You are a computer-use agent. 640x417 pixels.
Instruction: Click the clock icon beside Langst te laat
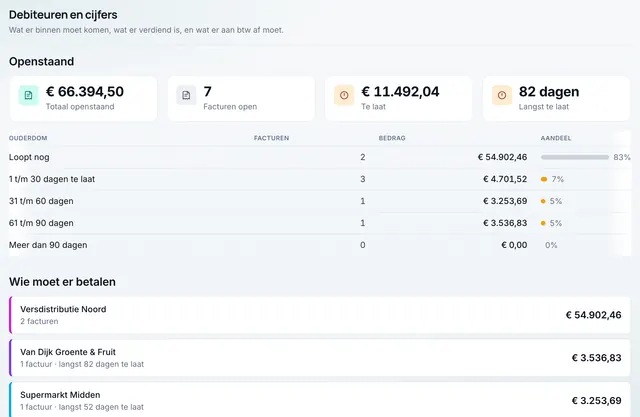pos(502,95)
